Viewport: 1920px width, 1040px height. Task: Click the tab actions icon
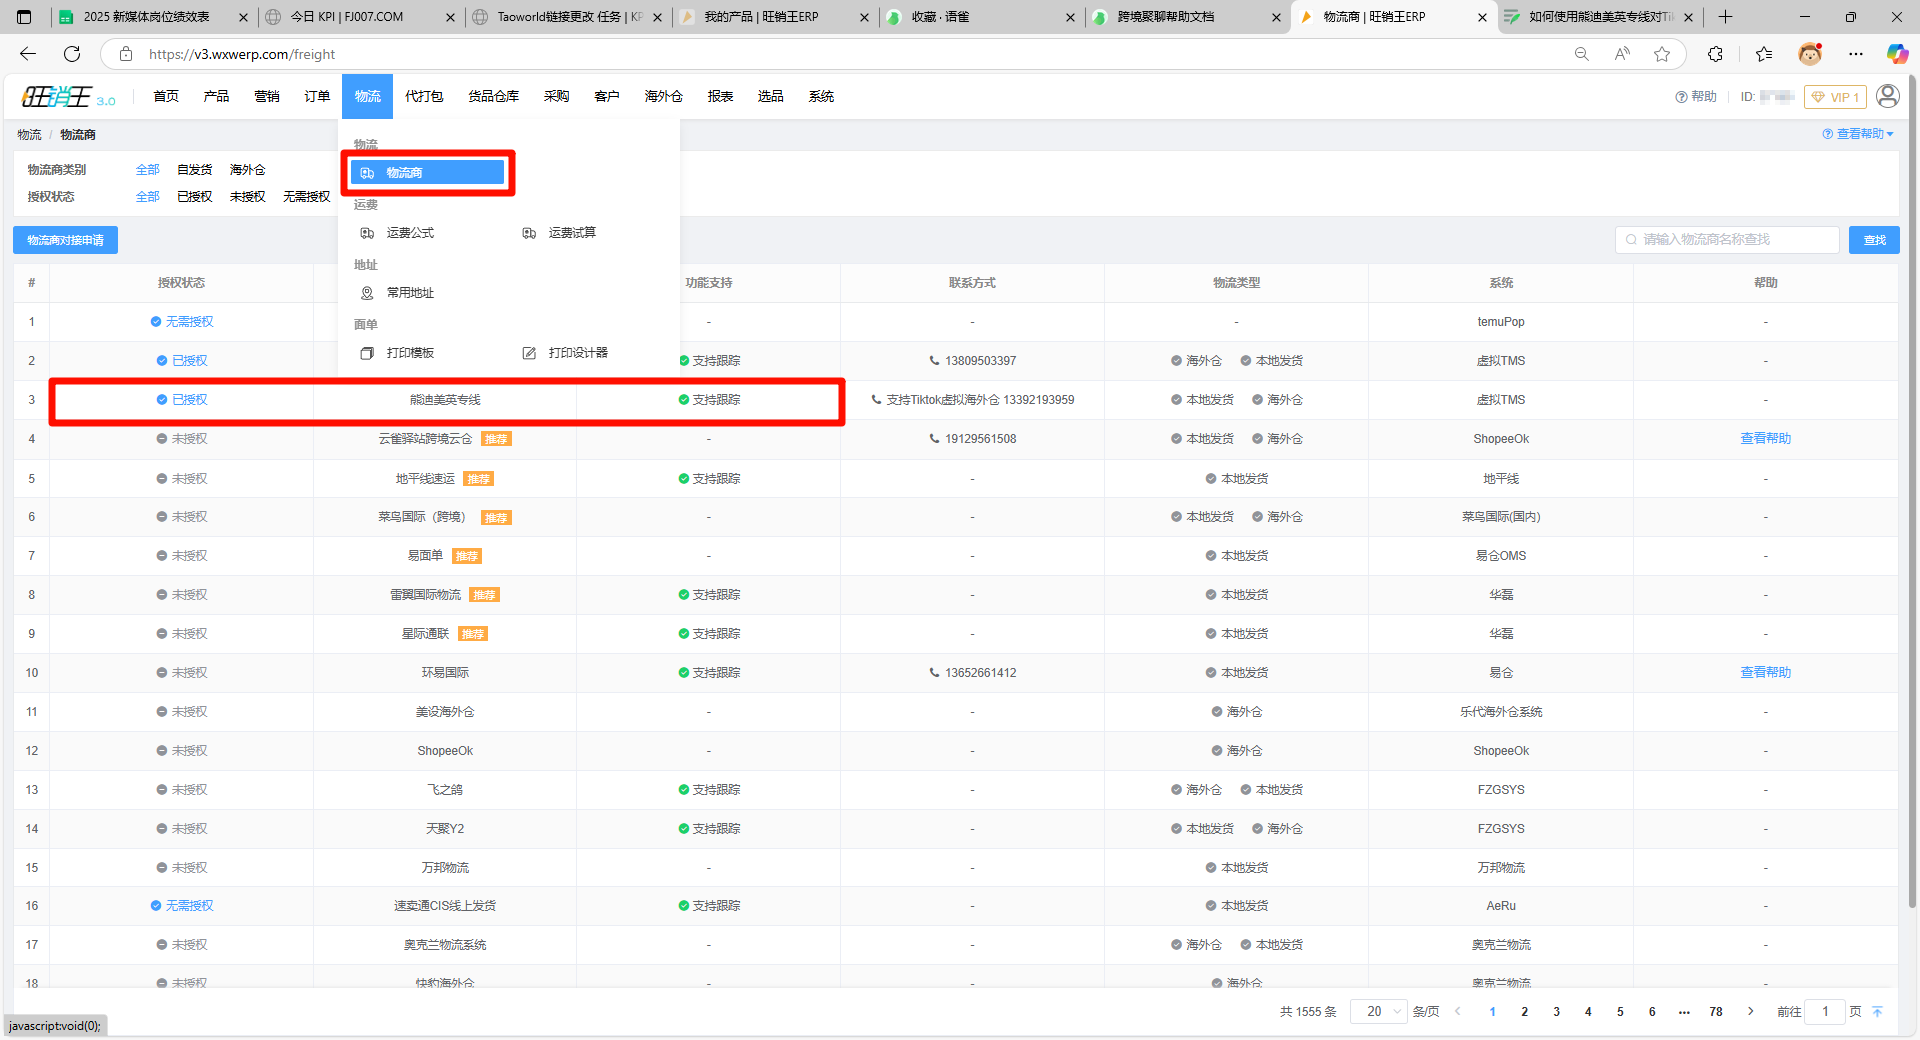pyautogui.click(x=24, y=17)
